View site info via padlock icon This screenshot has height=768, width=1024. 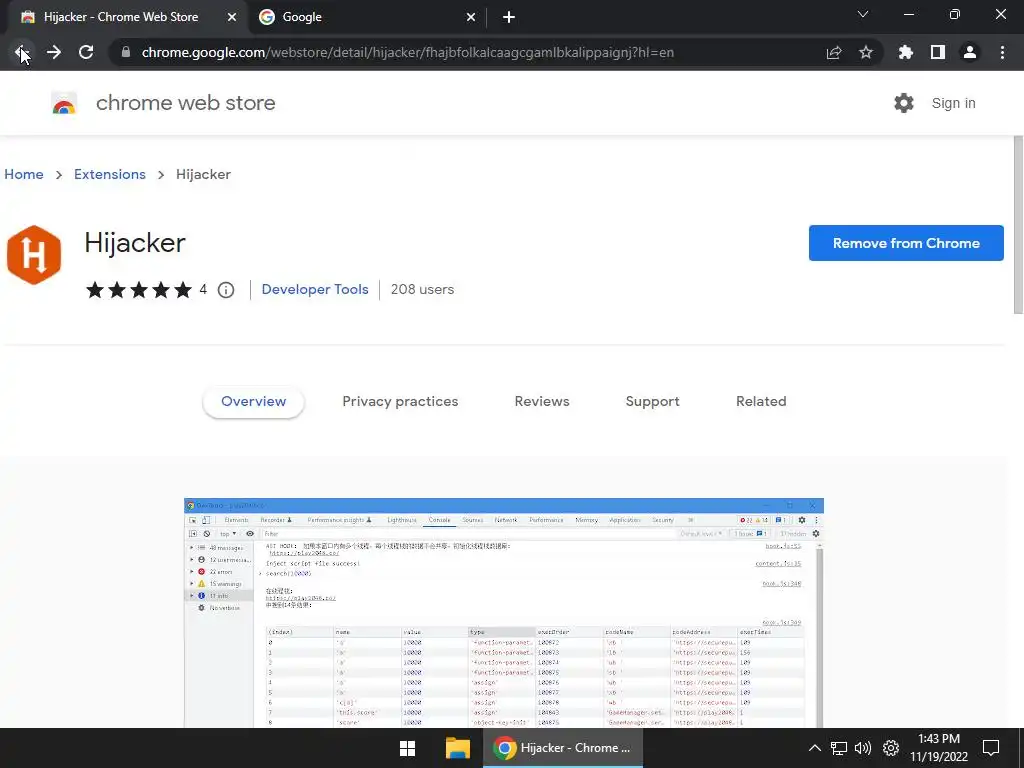(126, 52)
